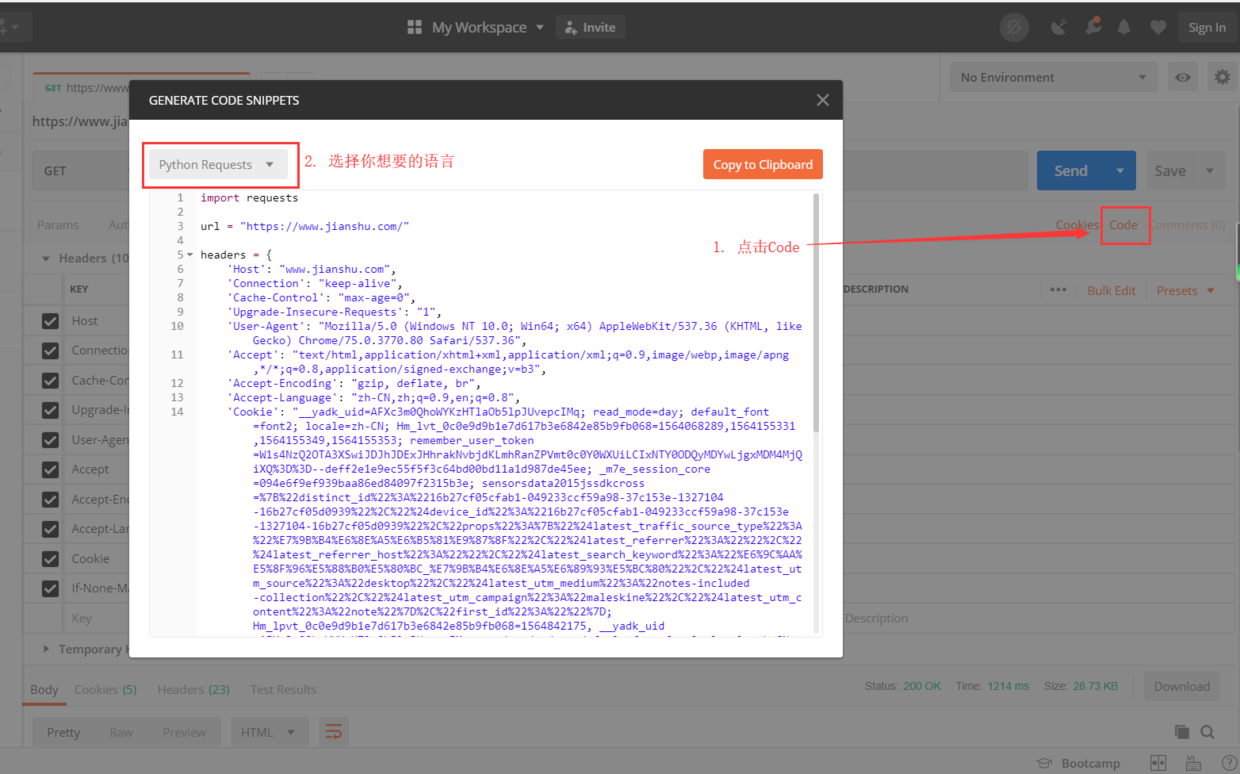Toggle the Accept-Language header checkbox
Image resolution: width=1240 pixels, height=774 pixels.
[x=50, y=528]
